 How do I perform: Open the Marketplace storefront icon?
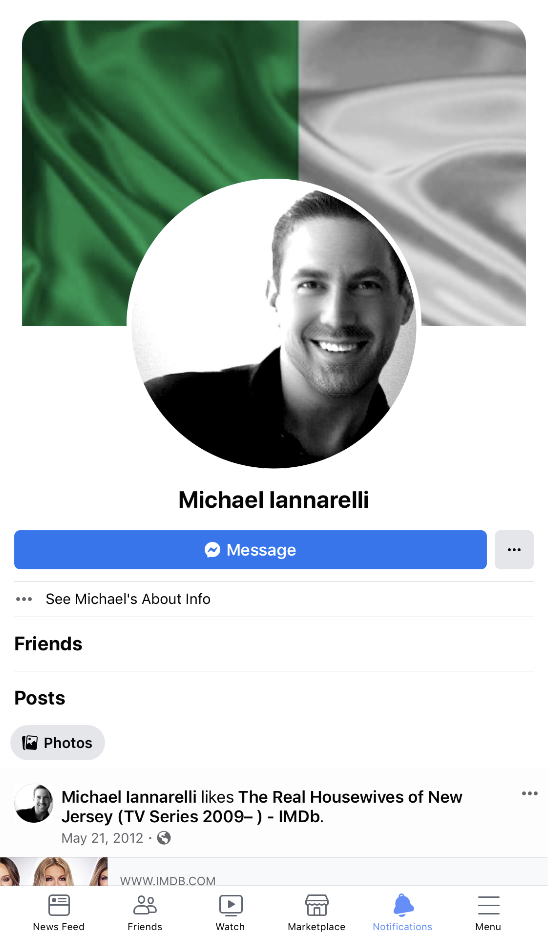click(316, 905)
